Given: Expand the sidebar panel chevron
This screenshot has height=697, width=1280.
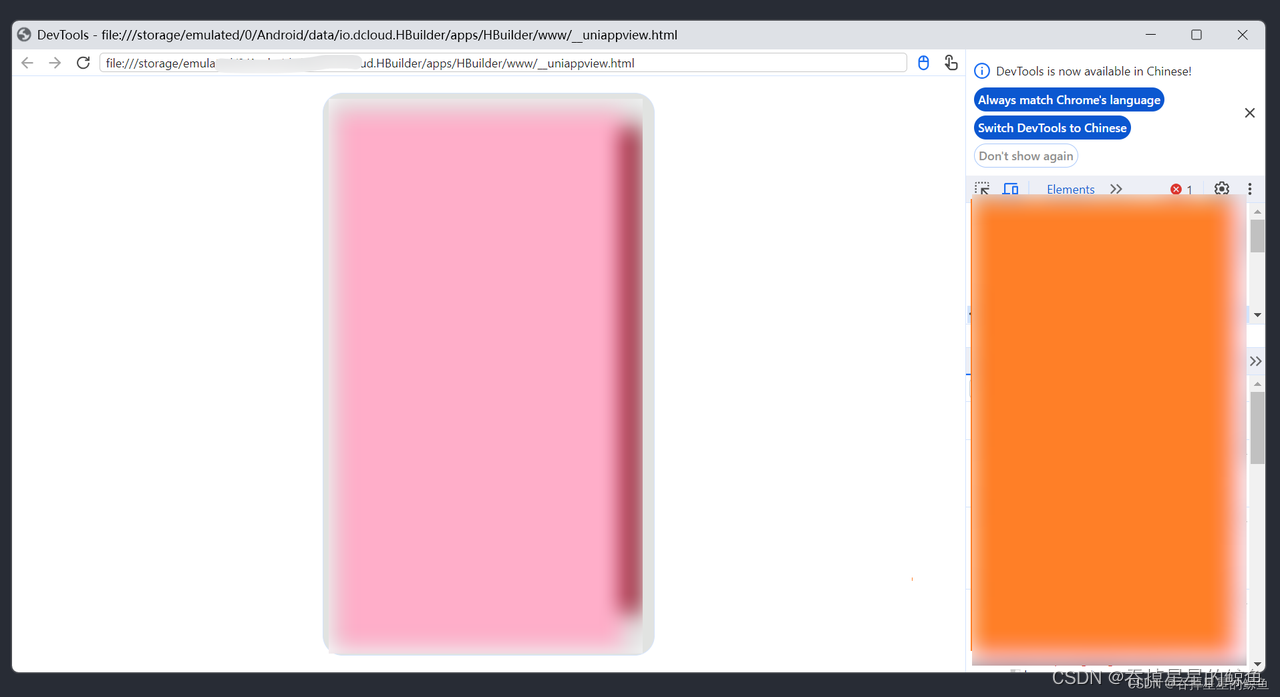Looking at the screenshot, I should pos(1255,361).
